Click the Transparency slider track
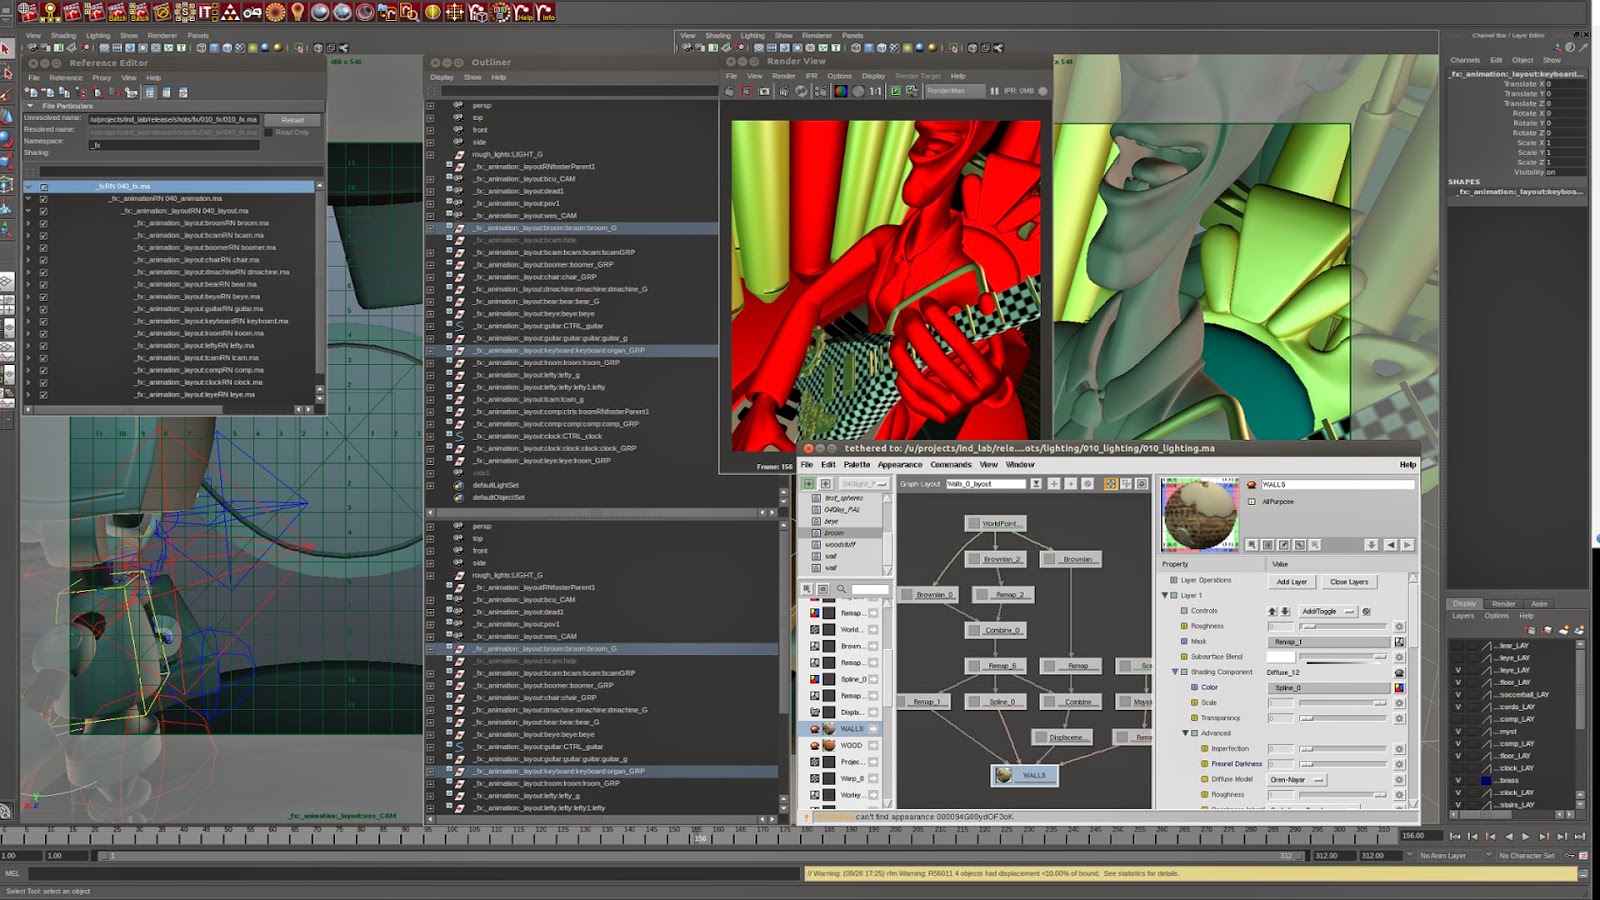 tap(1342, 718)
